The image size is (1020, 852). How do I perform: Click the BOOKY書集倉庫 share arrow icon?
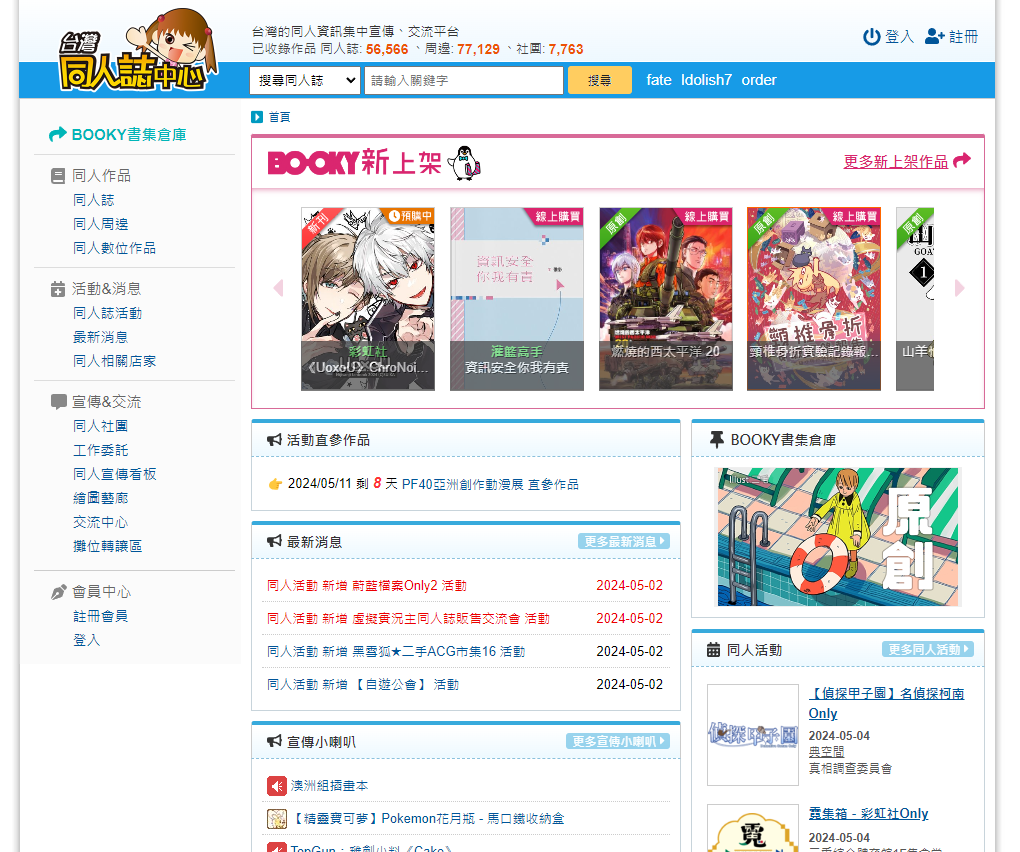click(58, 134)
